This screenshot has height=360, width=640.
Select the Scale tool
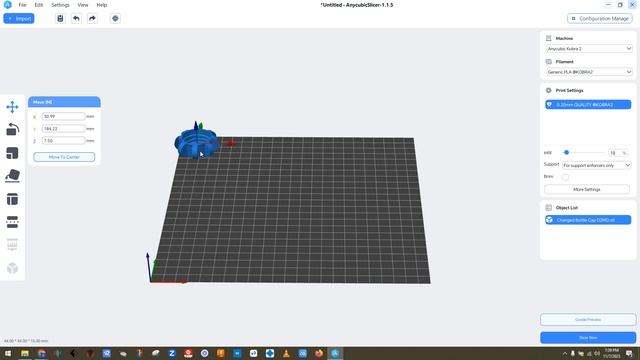point(12,153)
